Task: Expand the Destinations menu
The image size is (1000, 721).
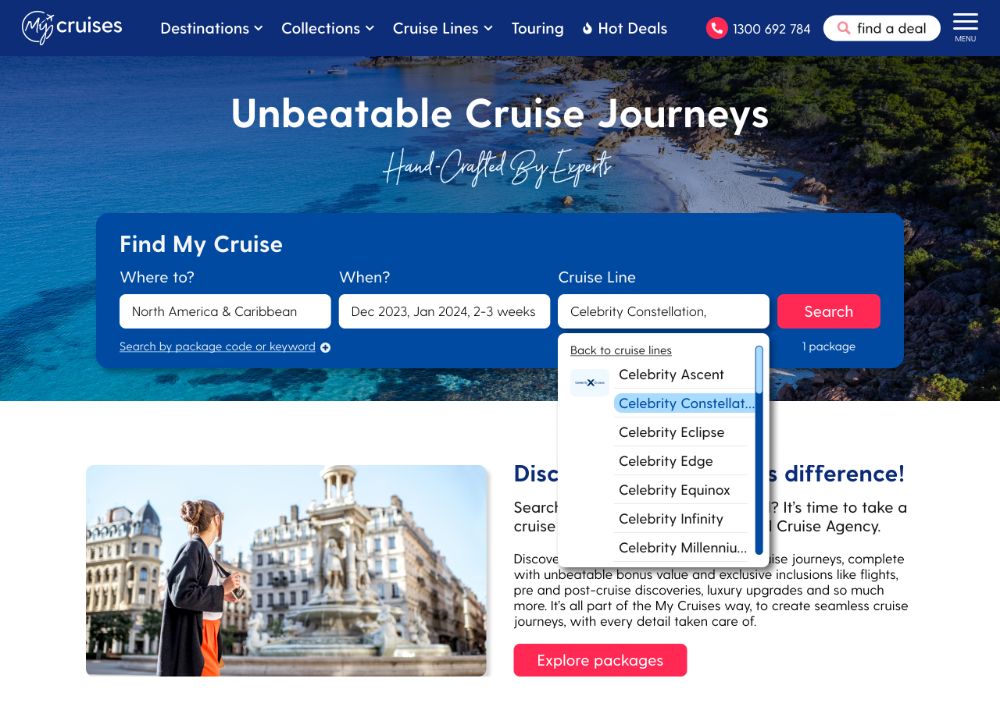Action: (x=211, y=28)
